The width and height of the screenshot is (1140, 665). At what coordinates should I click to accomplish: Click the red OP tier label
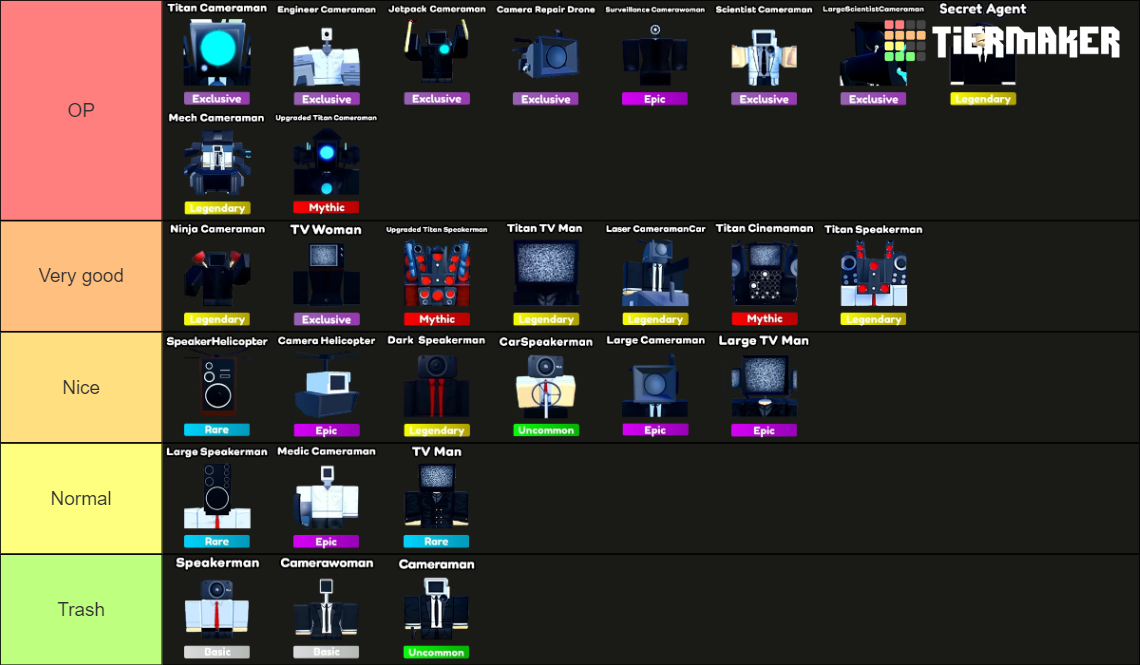[81, 110]
